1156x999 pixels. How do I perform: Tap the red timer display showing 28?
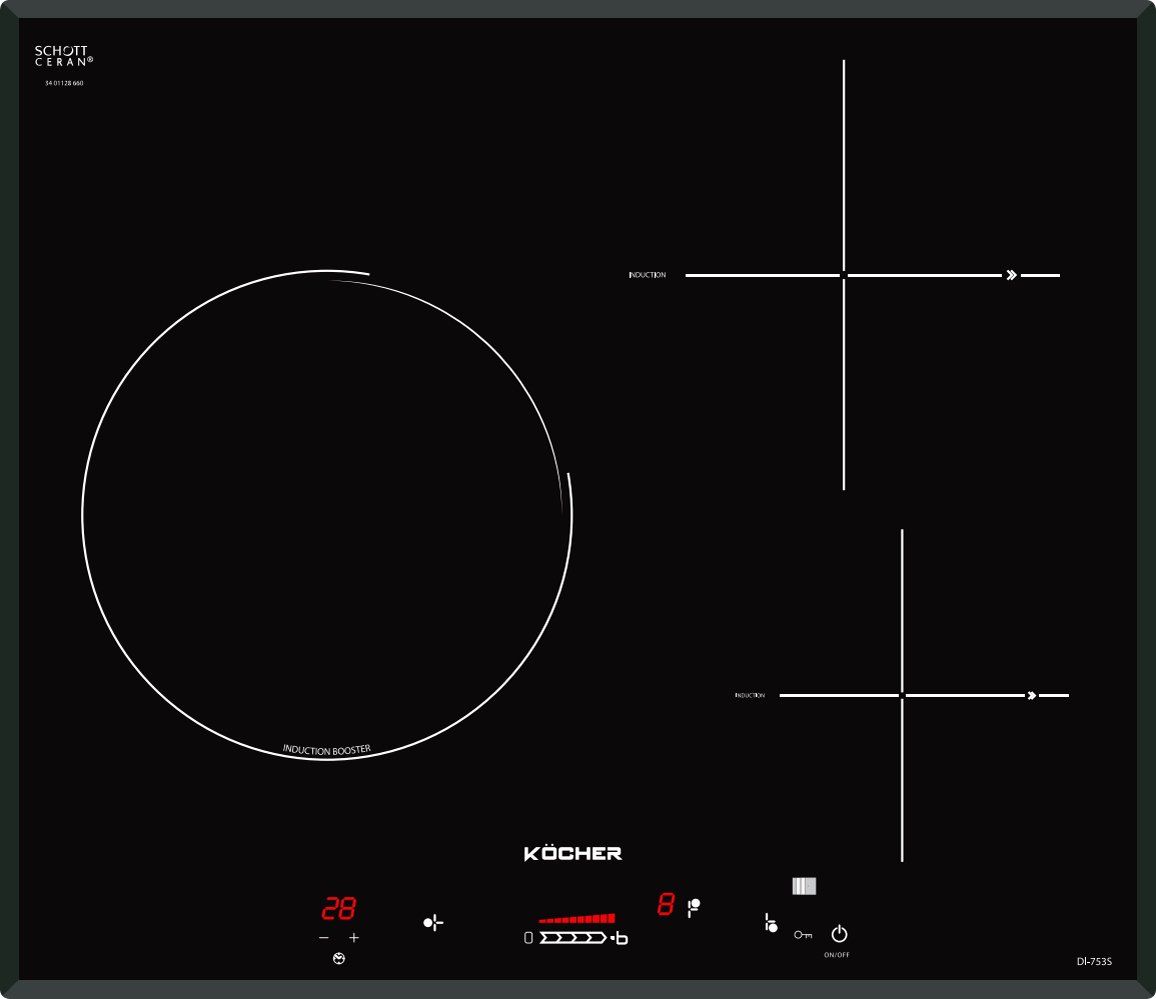pos(338,909)
